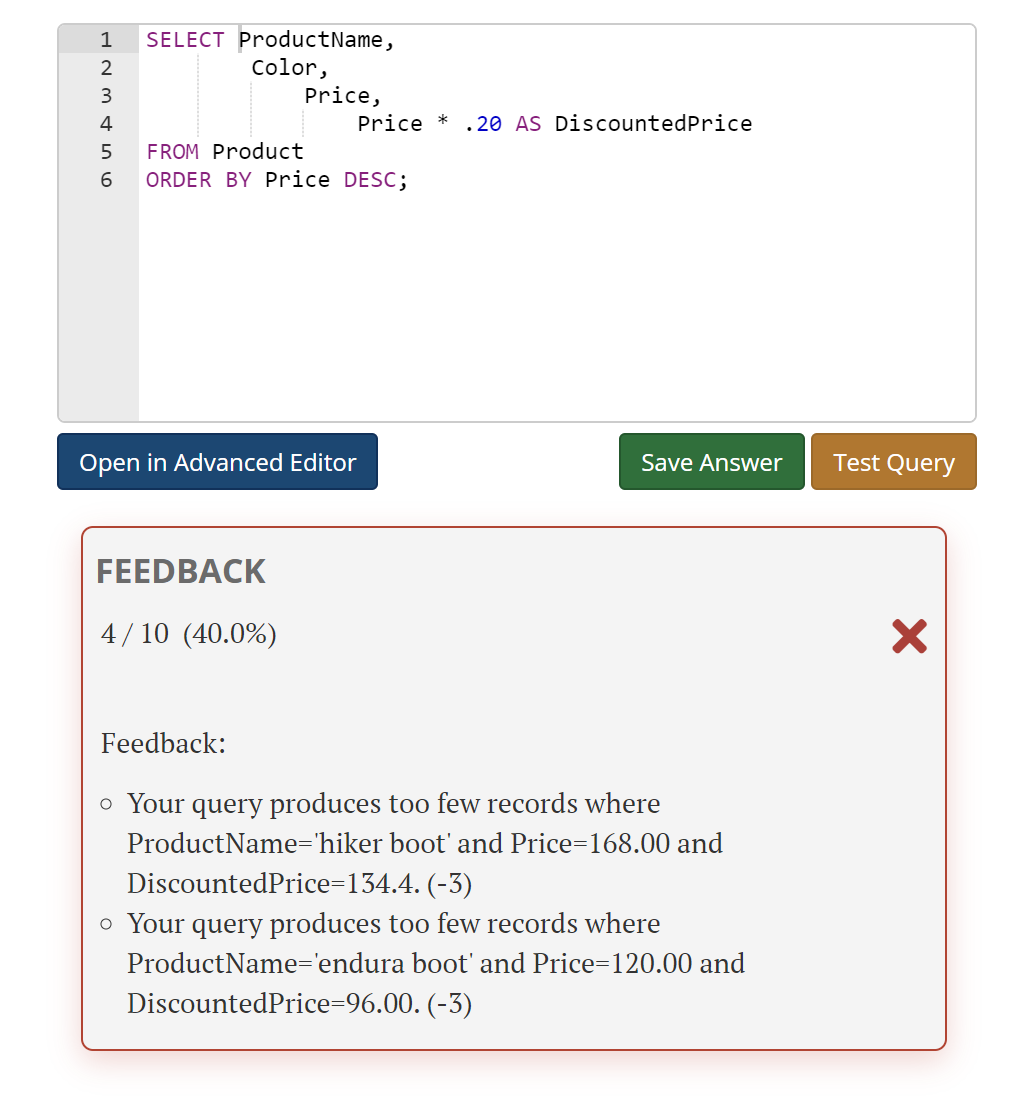The height and width of the screenshot is (1102, 1034).
Task: Click the ORDER BY clause on line 6
Action: point(199,179)
